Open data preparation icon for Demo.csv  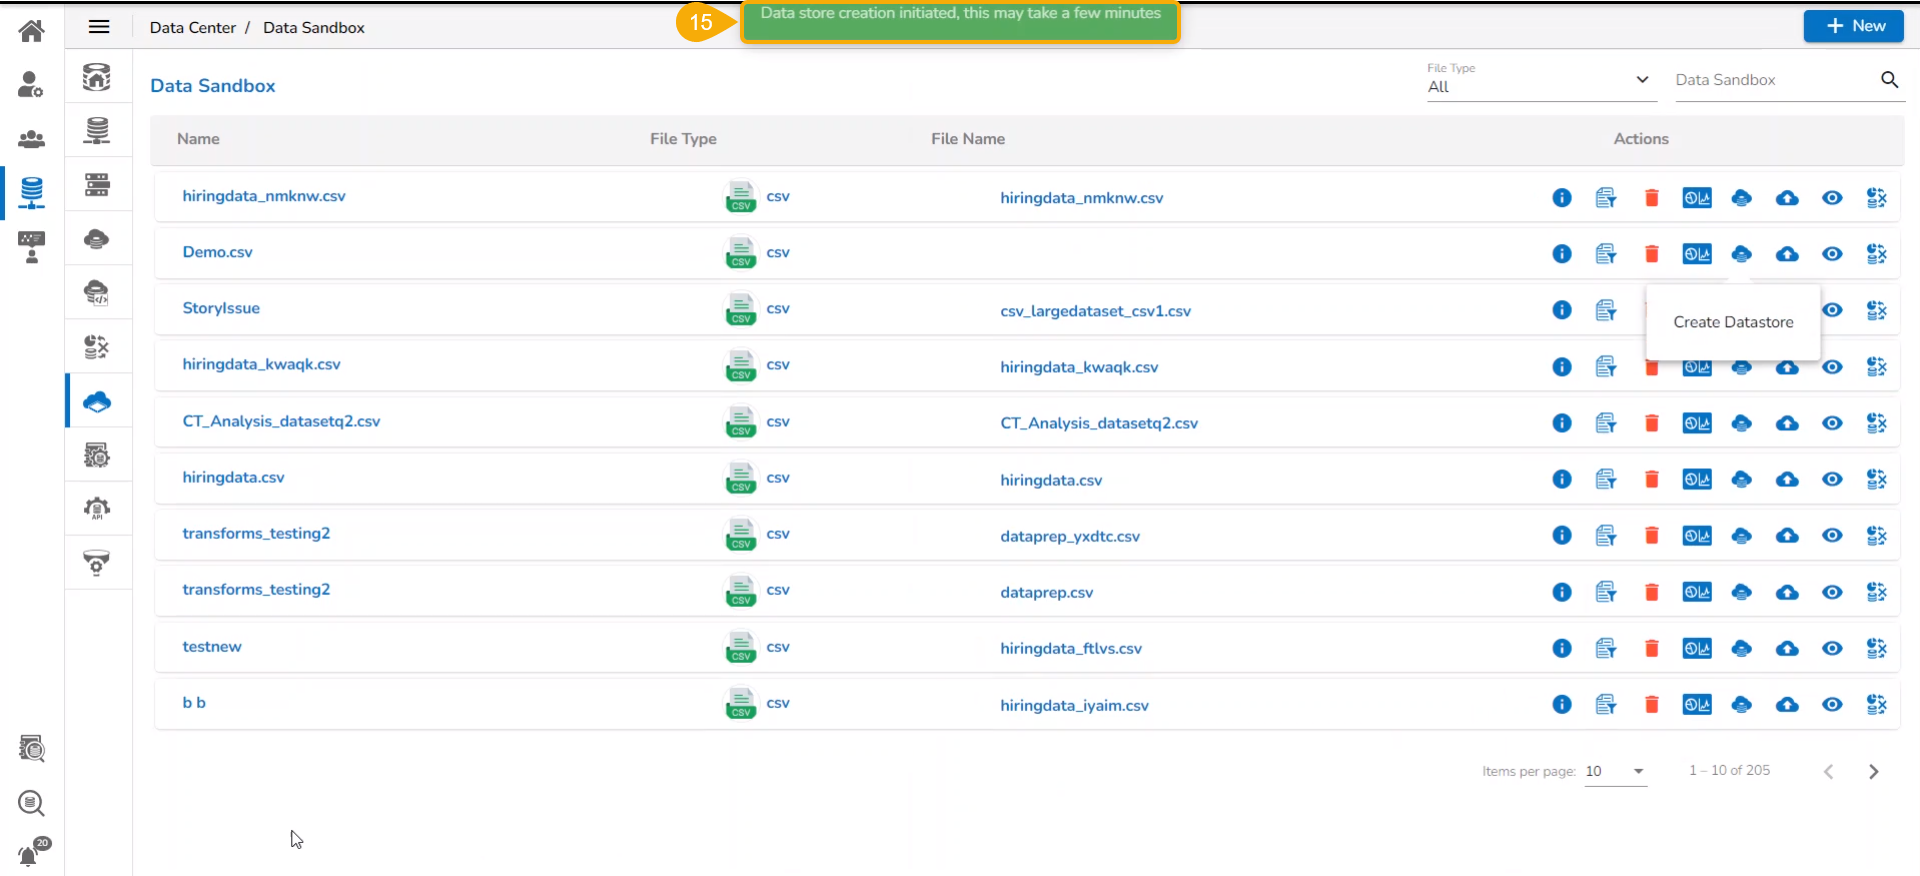(x=1877, y=254)
